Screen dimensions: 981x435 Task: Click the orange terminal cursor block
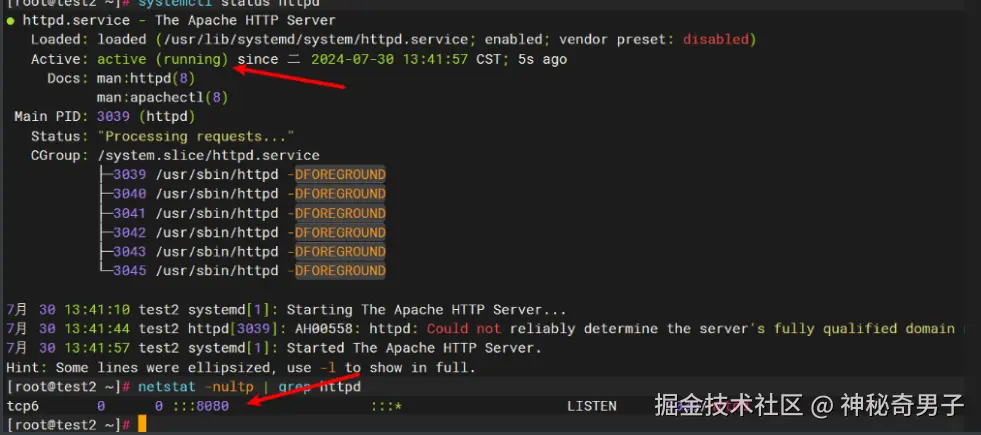(x=142, y=424)
